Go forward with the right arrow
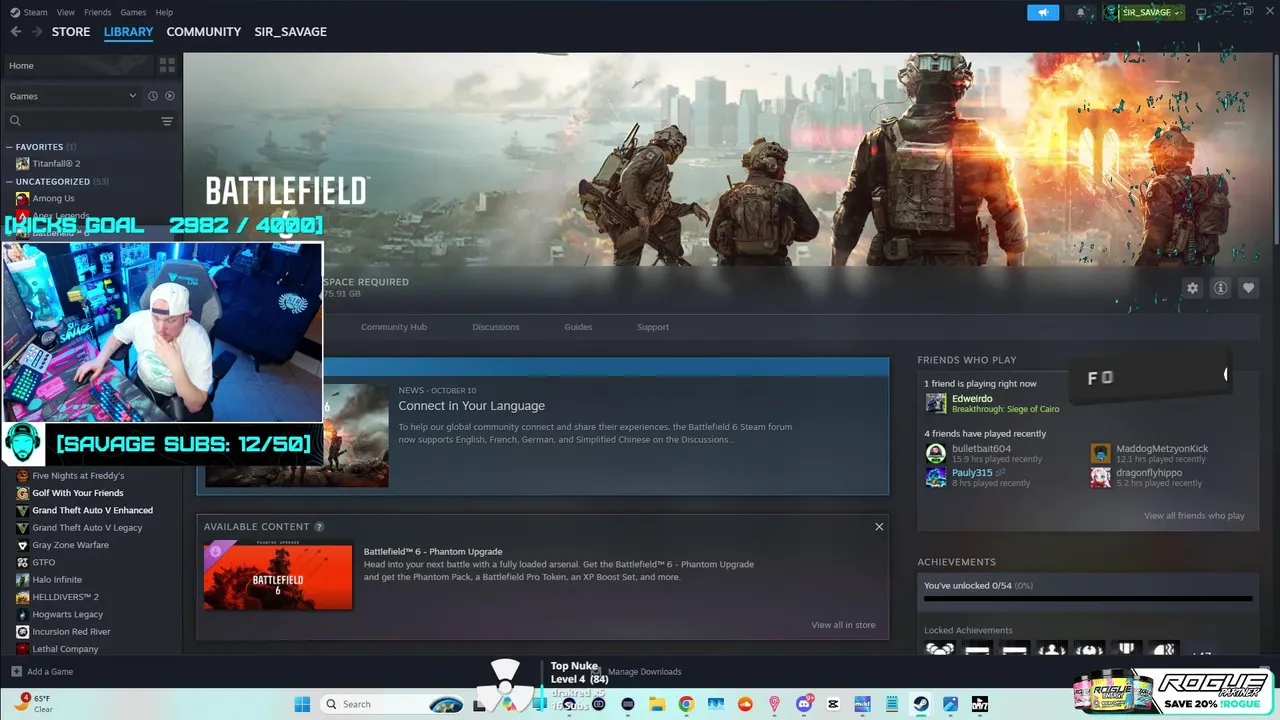The image size is (1280, 720). [37, 32]
